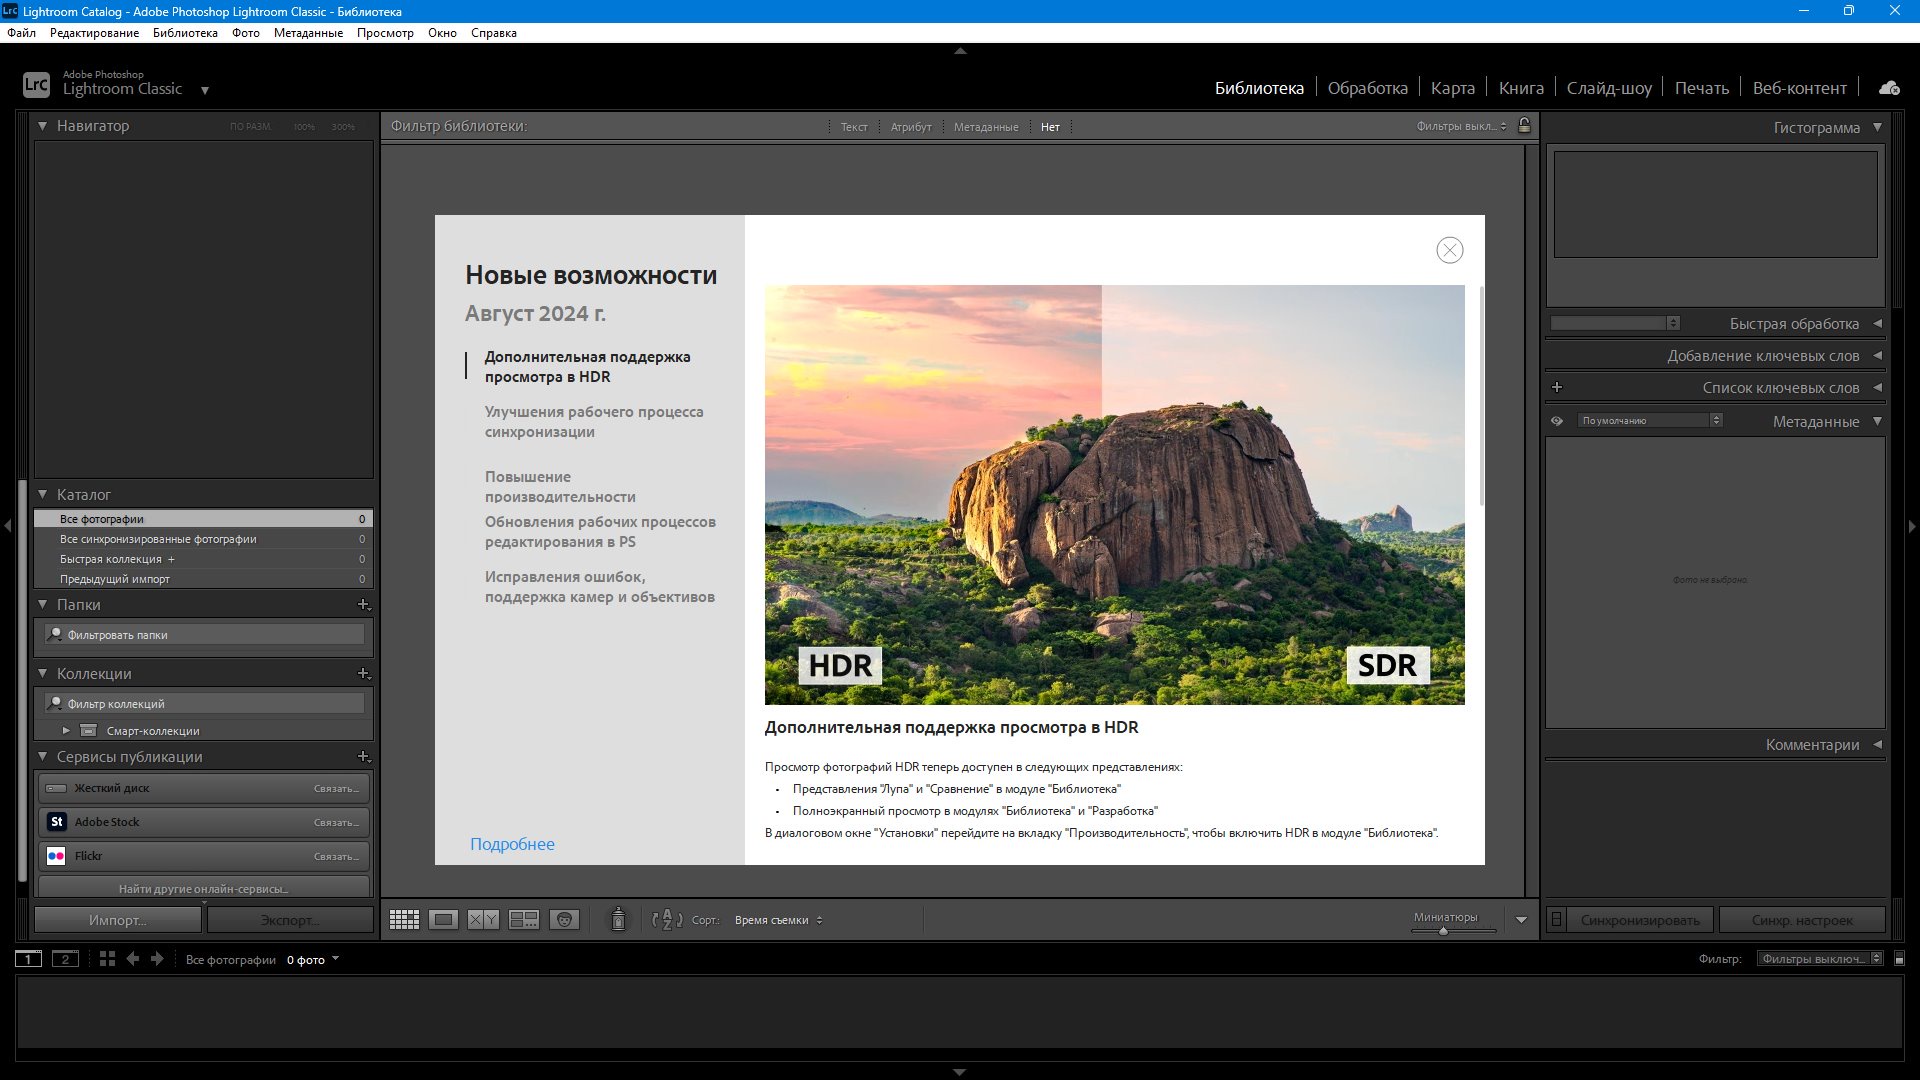Switch to Loupe view icon
The image size is (1920, 1080).
pyautogui.click(x=443, y=920)
